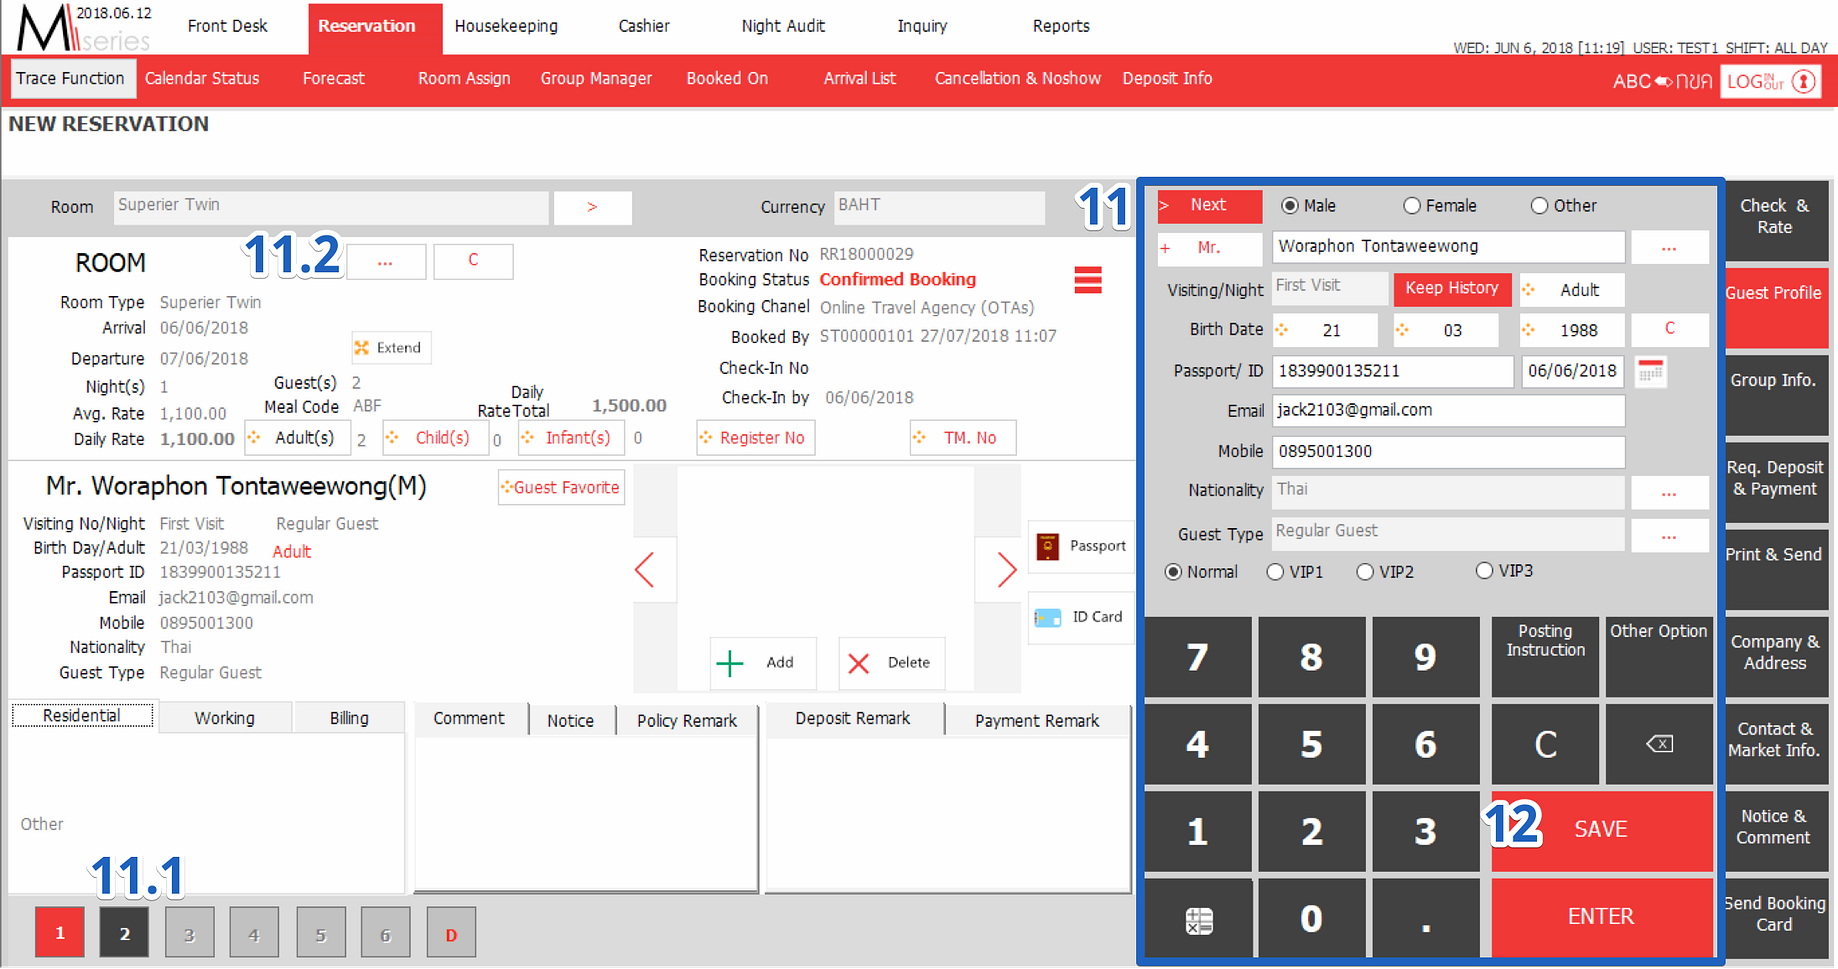Image resolution: width=1838 pixels, height=969 pixels.
Task: Click the red SAVE button
Action: click(x=1601, y=830)
